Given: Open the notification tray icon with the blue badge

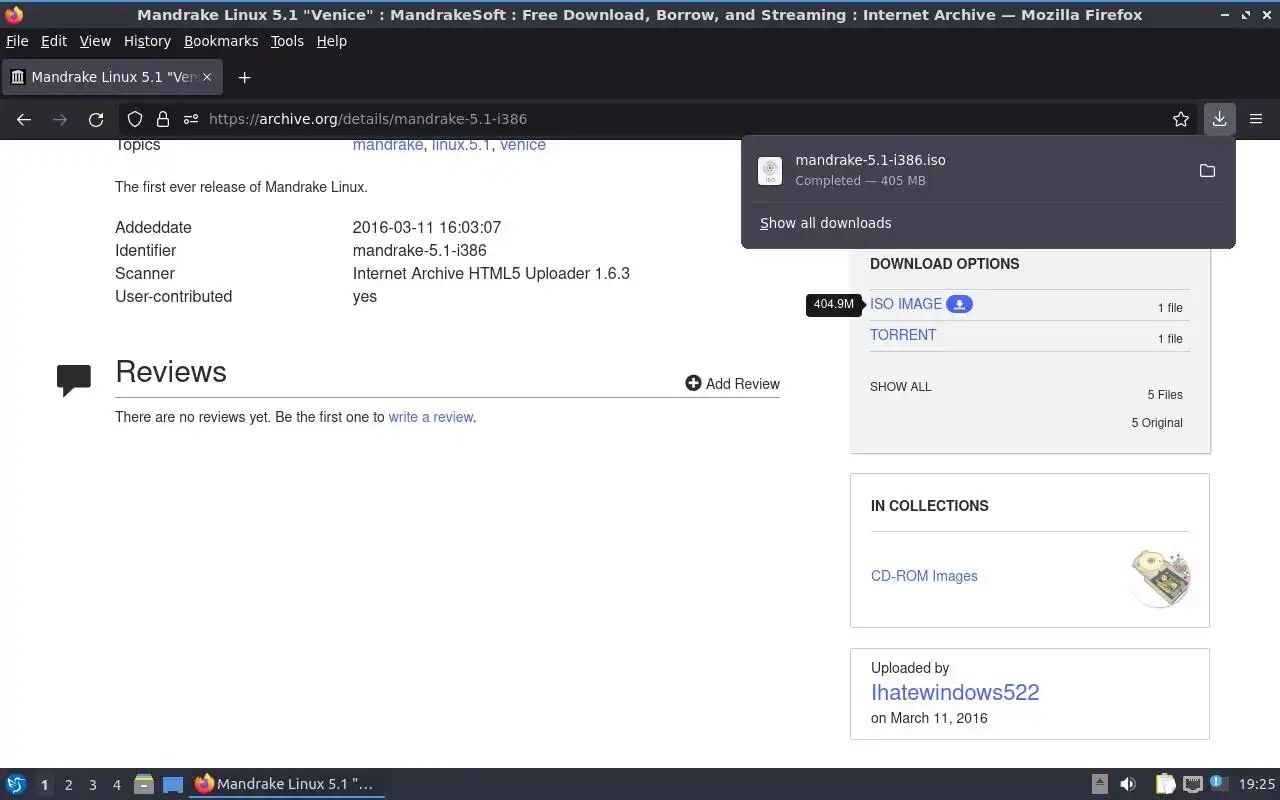Looking at the screenshot, I should pyautogui.click(x=1218, y=783).
